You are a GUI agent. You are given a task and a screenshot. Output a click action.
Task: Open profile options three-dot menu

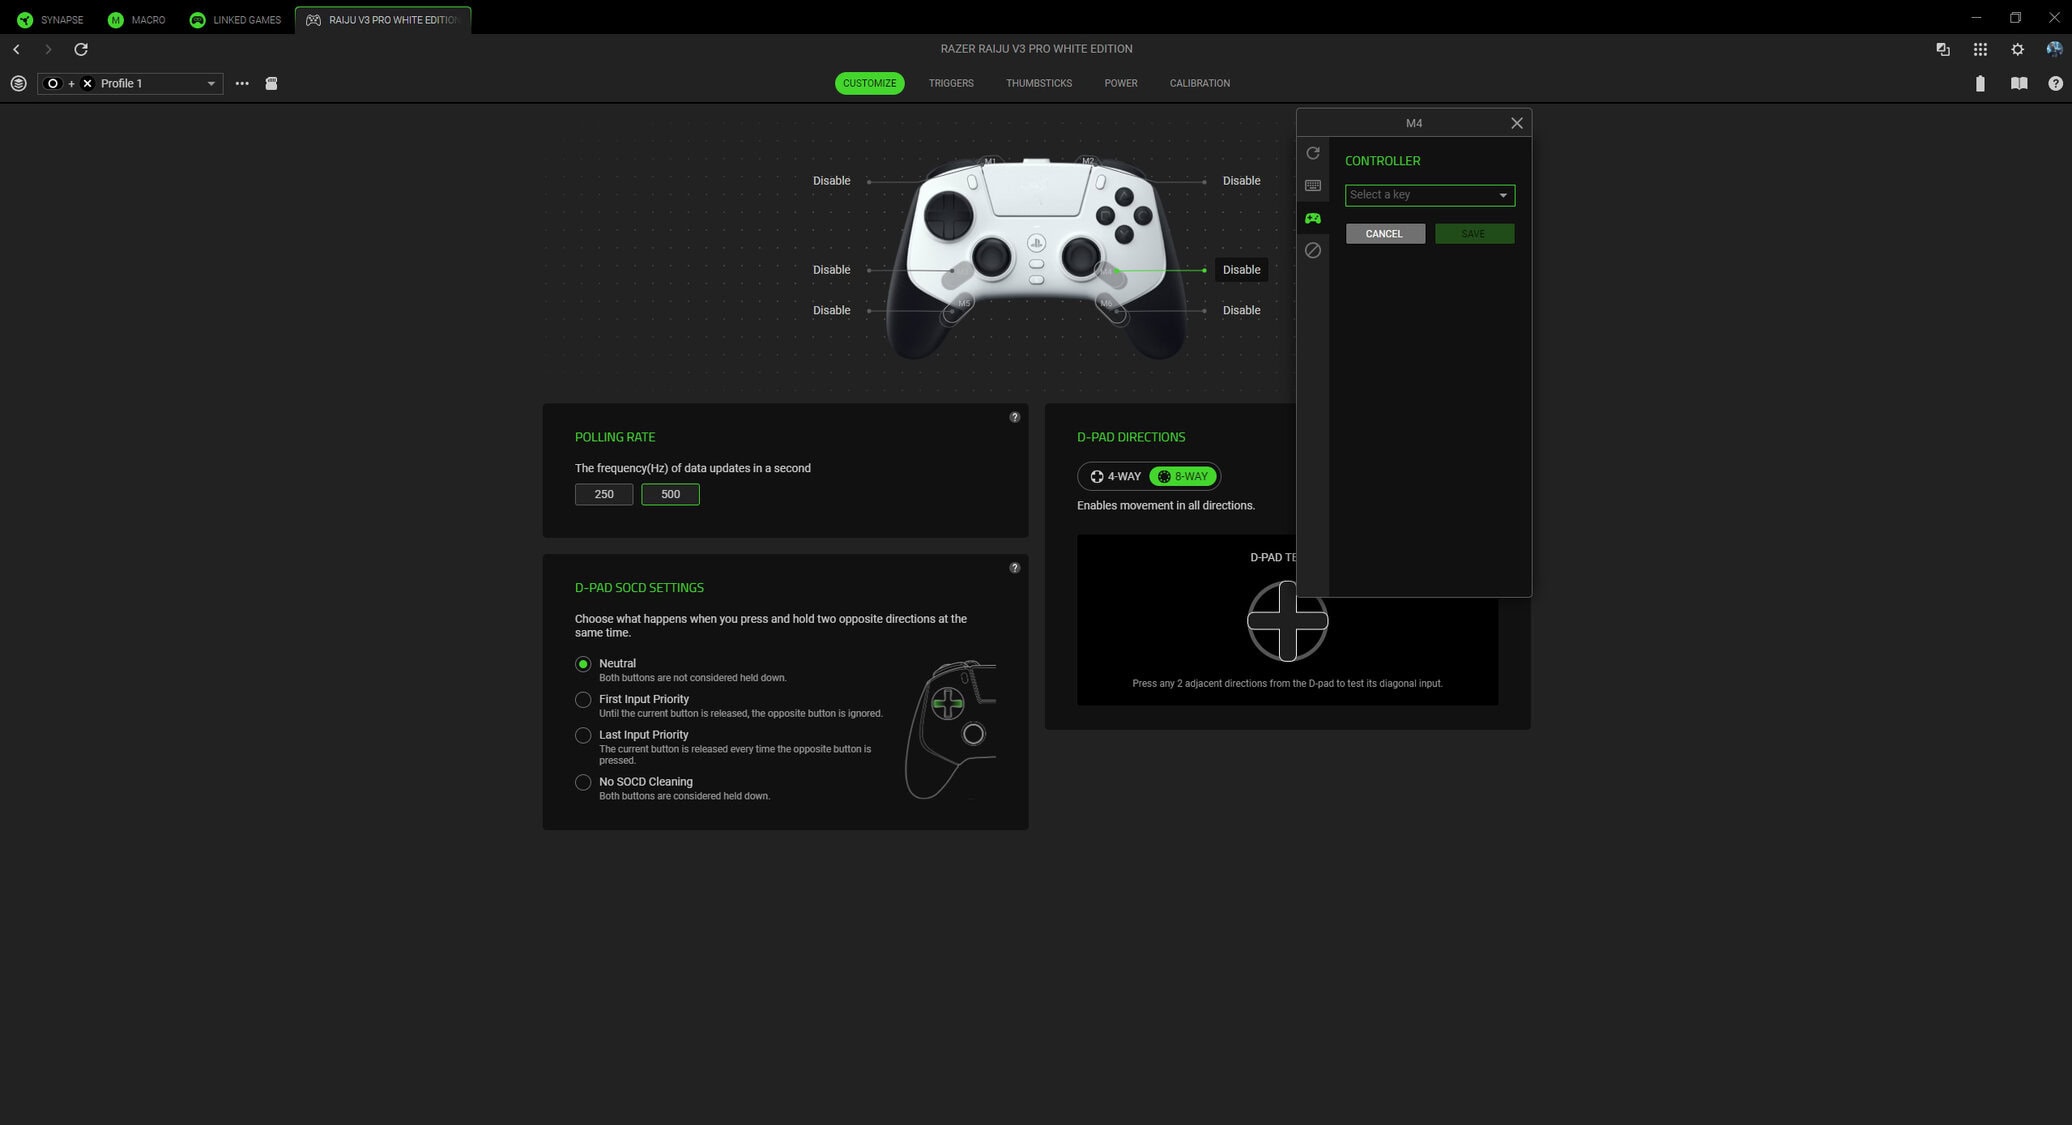242,84
